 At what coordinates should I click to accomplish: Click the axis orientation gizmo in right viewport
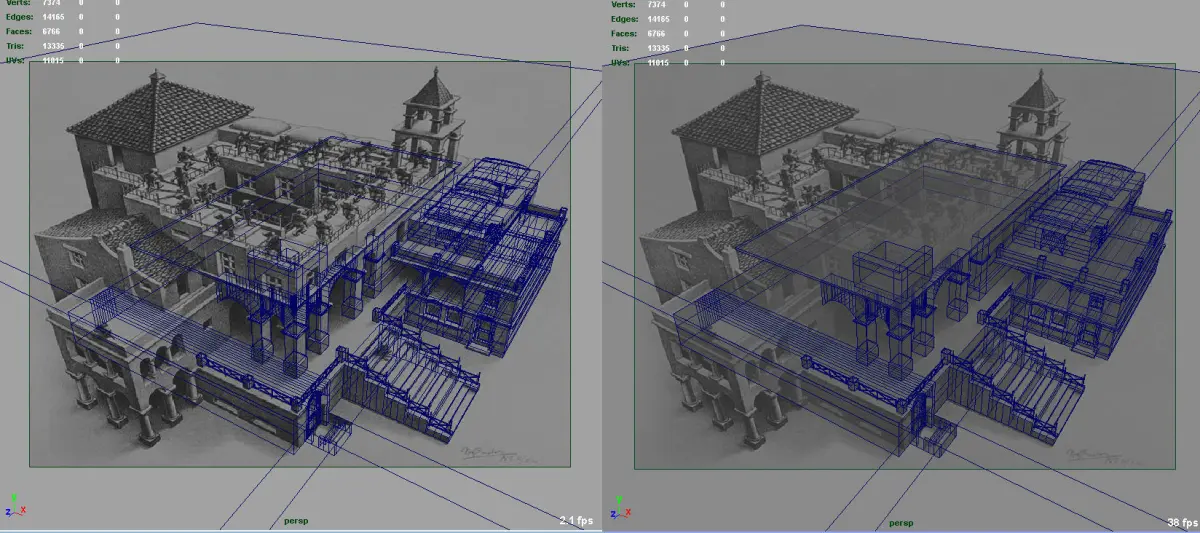(621, 504)
